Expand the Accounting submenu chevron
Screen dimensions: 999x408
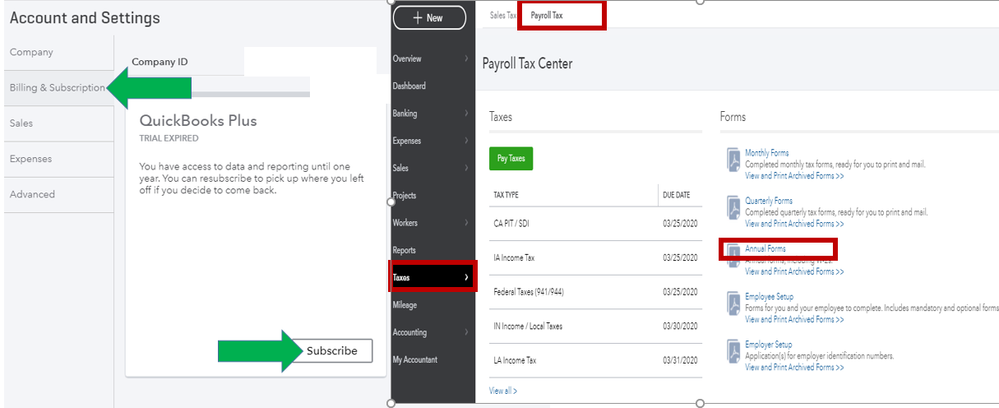(x=466, y=332)
